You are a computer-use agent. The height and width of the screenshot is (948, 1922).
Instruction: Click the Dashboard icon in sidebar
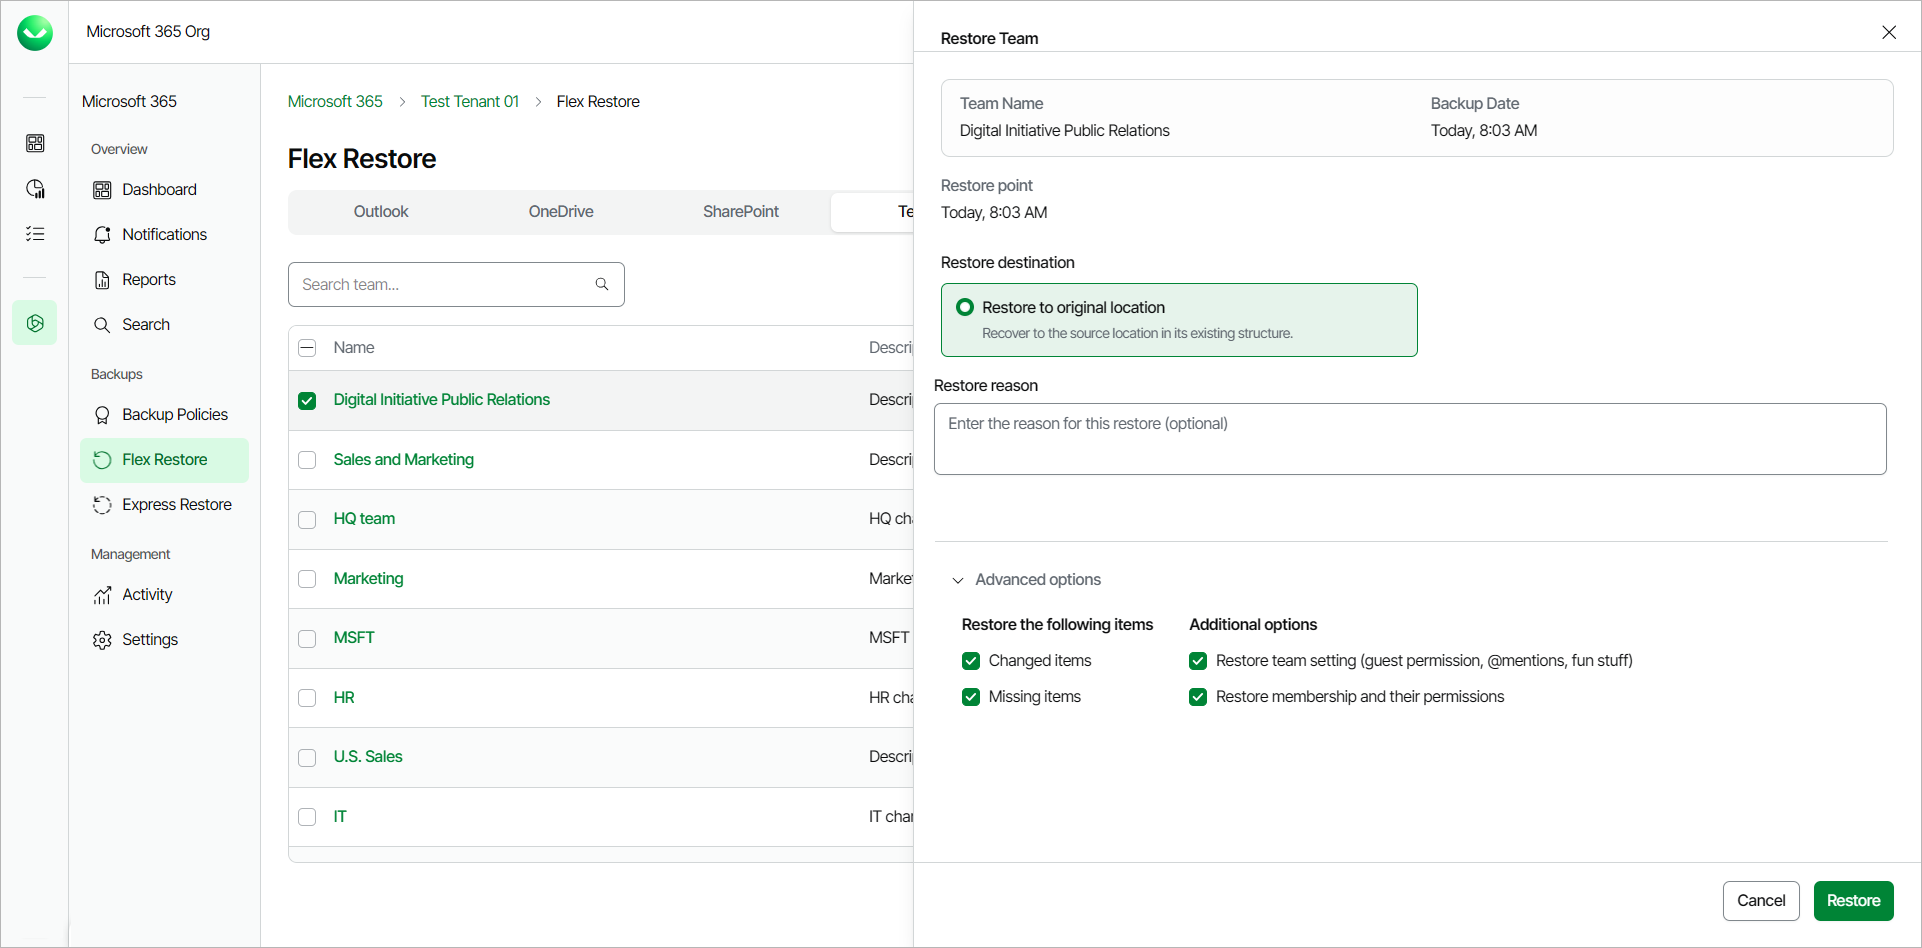102,190
